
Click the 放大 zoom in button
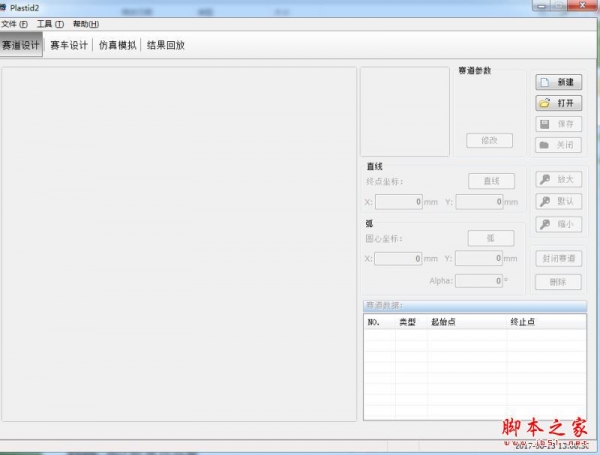558,179
